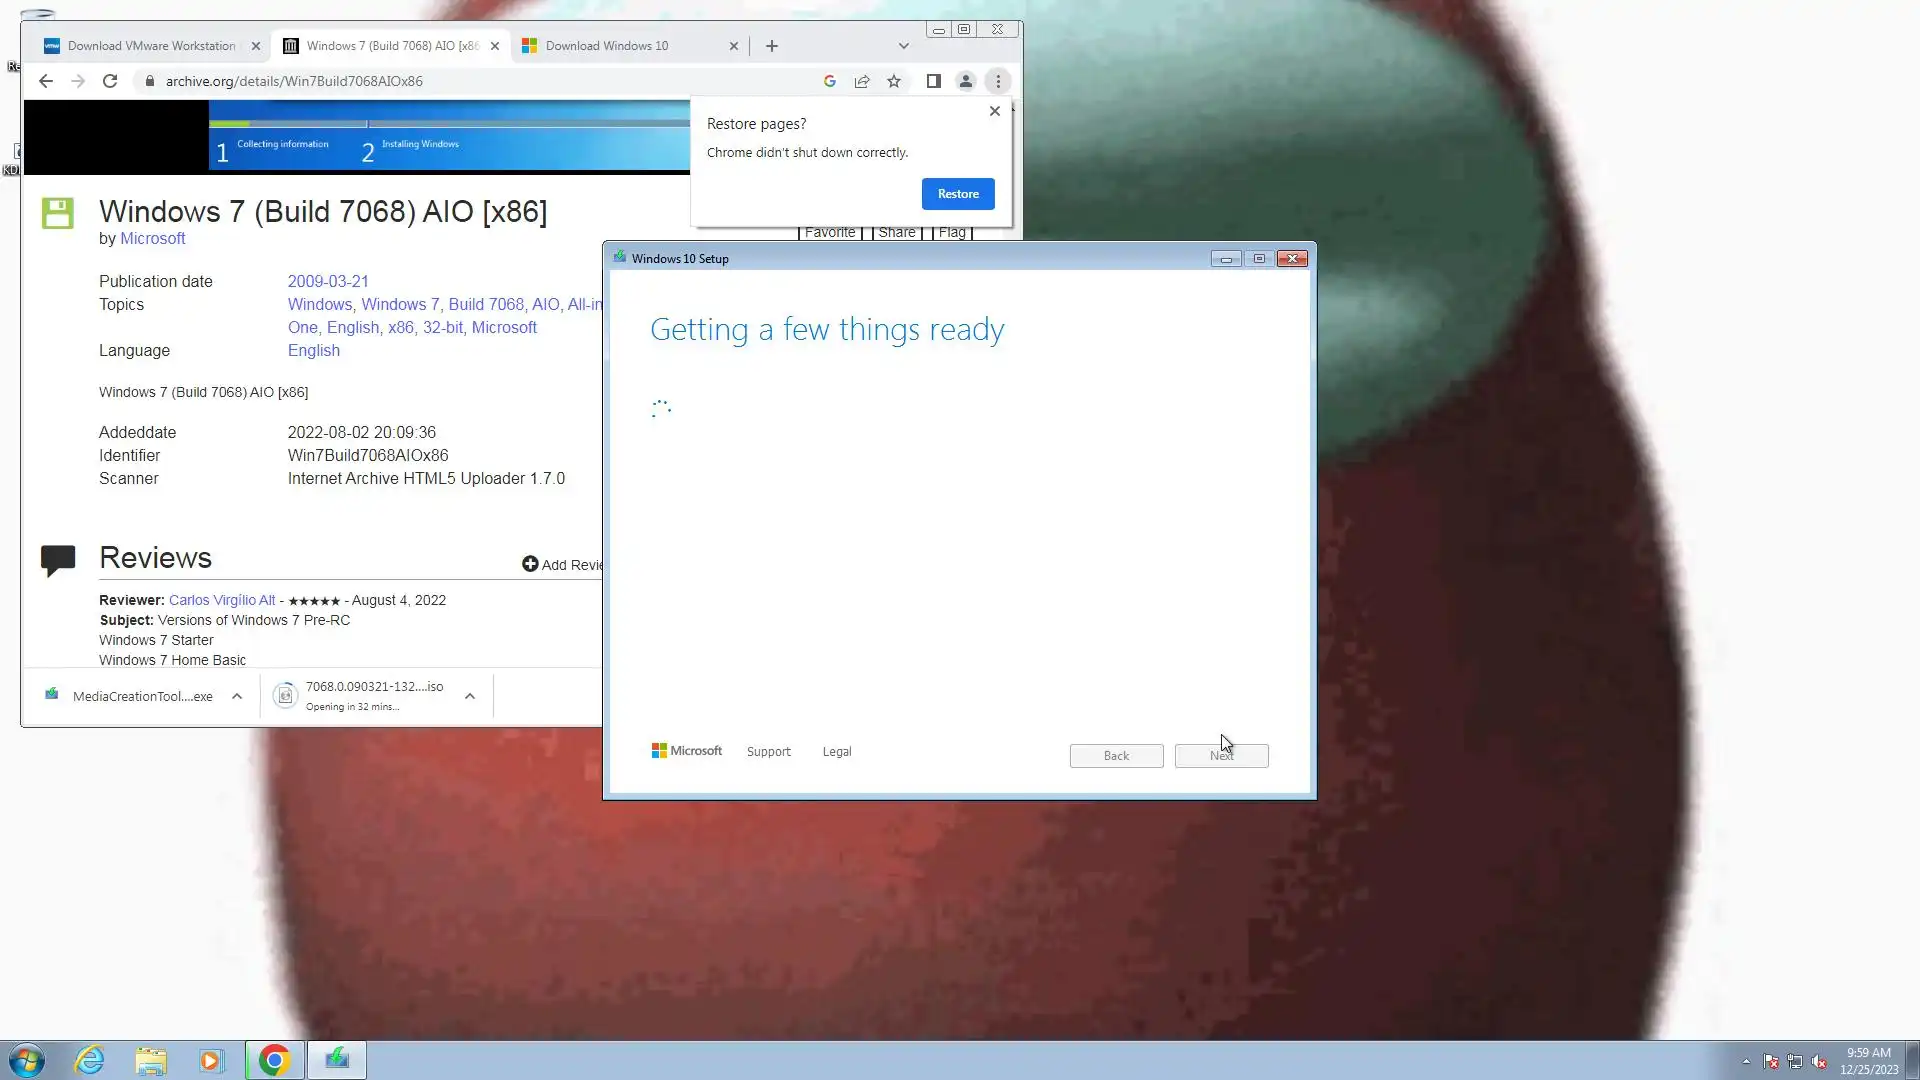Switch to Download Windows 10 tab
Viewport: 1920px width, 1080px height.
[606, 46]
